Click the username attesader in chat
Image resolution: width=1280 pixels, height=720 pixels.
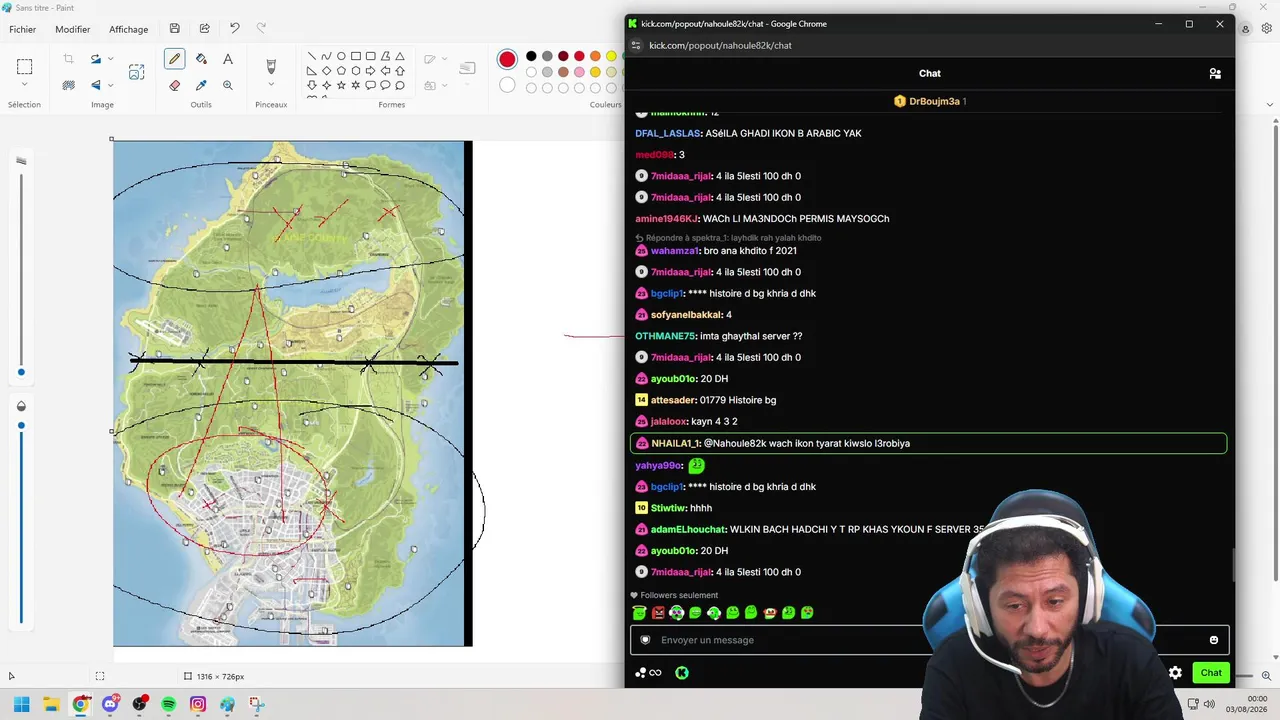(673, 400)
